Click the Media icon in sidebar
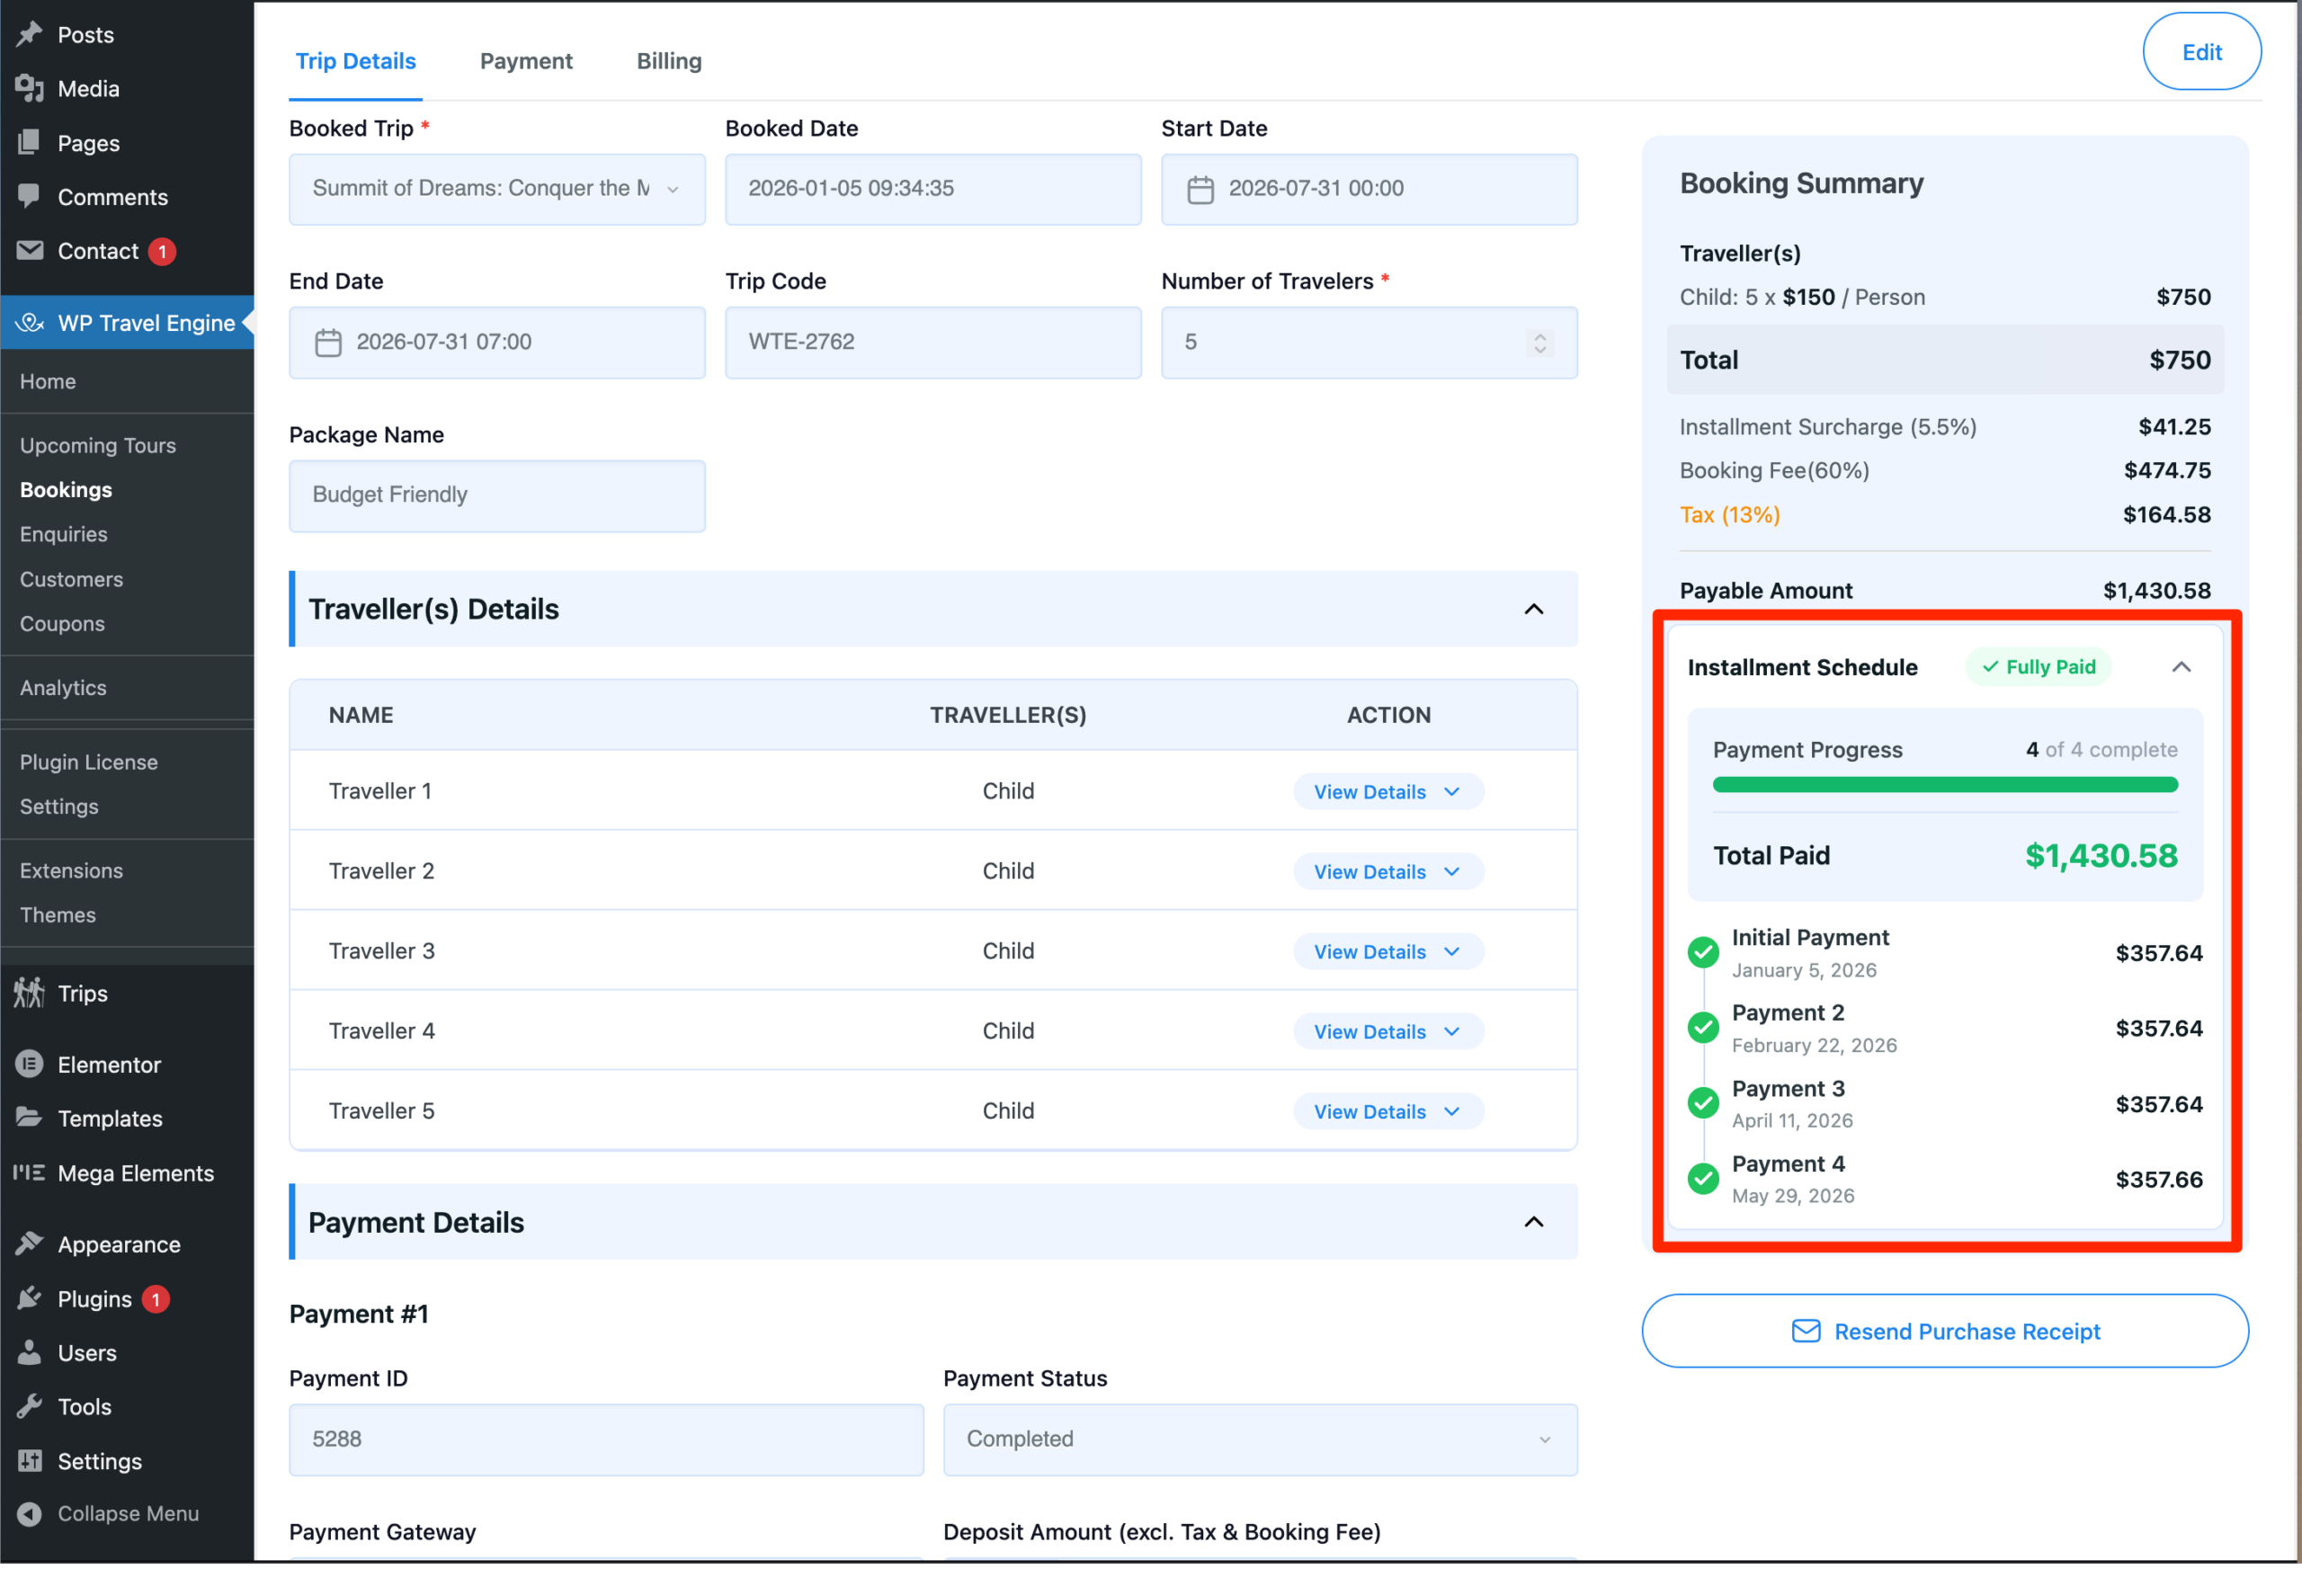2302x1596 pixels. 29,88
